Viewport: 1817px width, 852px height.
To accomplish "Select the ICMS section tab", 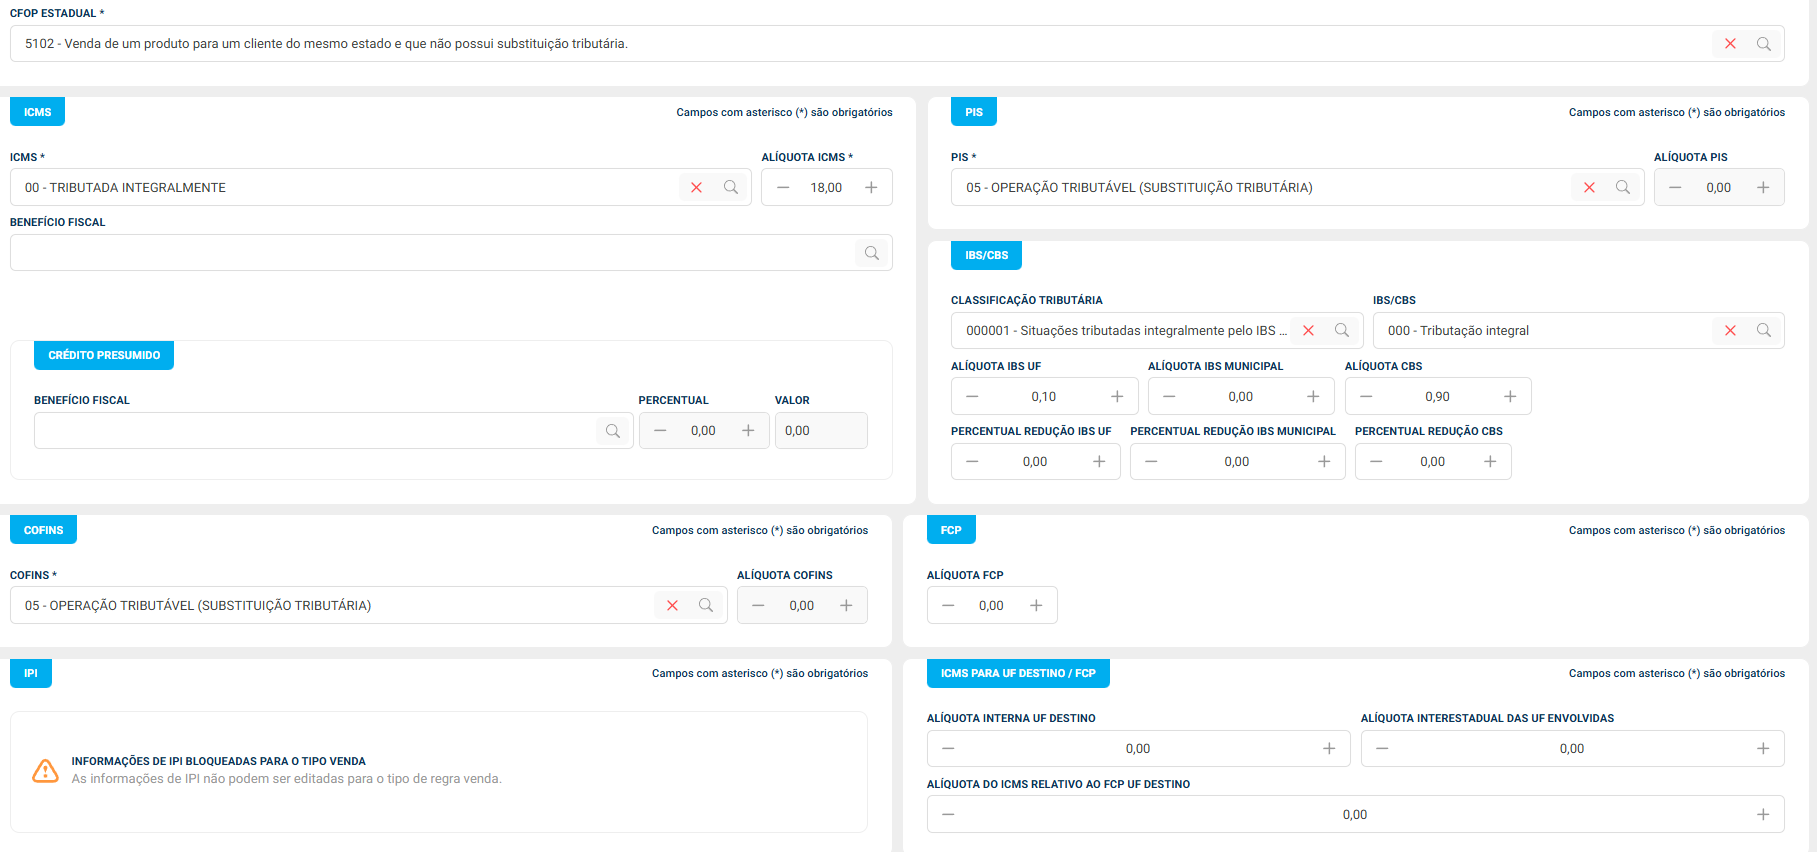I will pos(37,112).
